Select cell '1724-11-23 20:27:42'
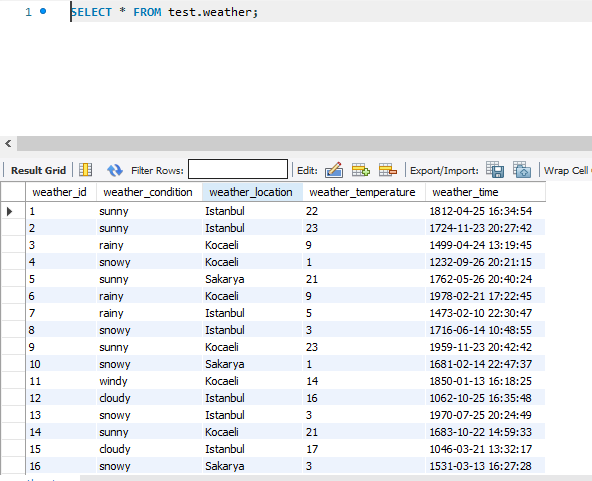The width and height of the screenshot is (592, 481). pyautogui.click(x=486, y=228)
